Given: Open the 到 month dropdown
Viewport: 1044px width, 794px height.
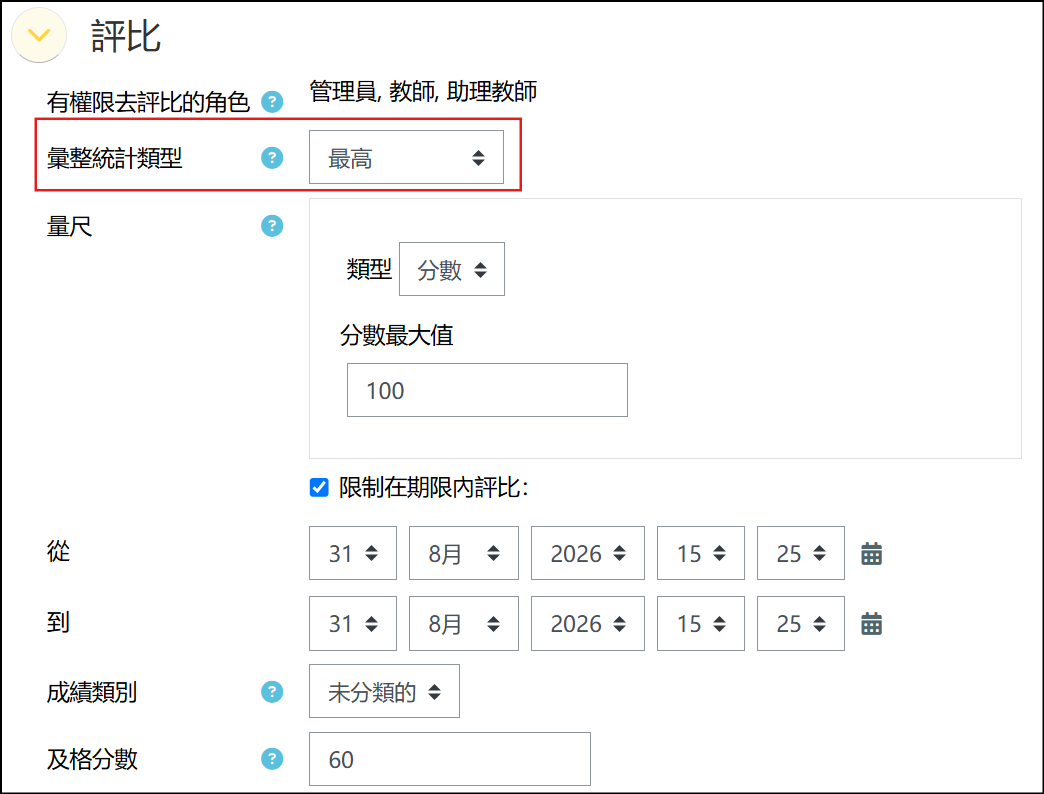Looking at the screenshot, I should [463, 624].
